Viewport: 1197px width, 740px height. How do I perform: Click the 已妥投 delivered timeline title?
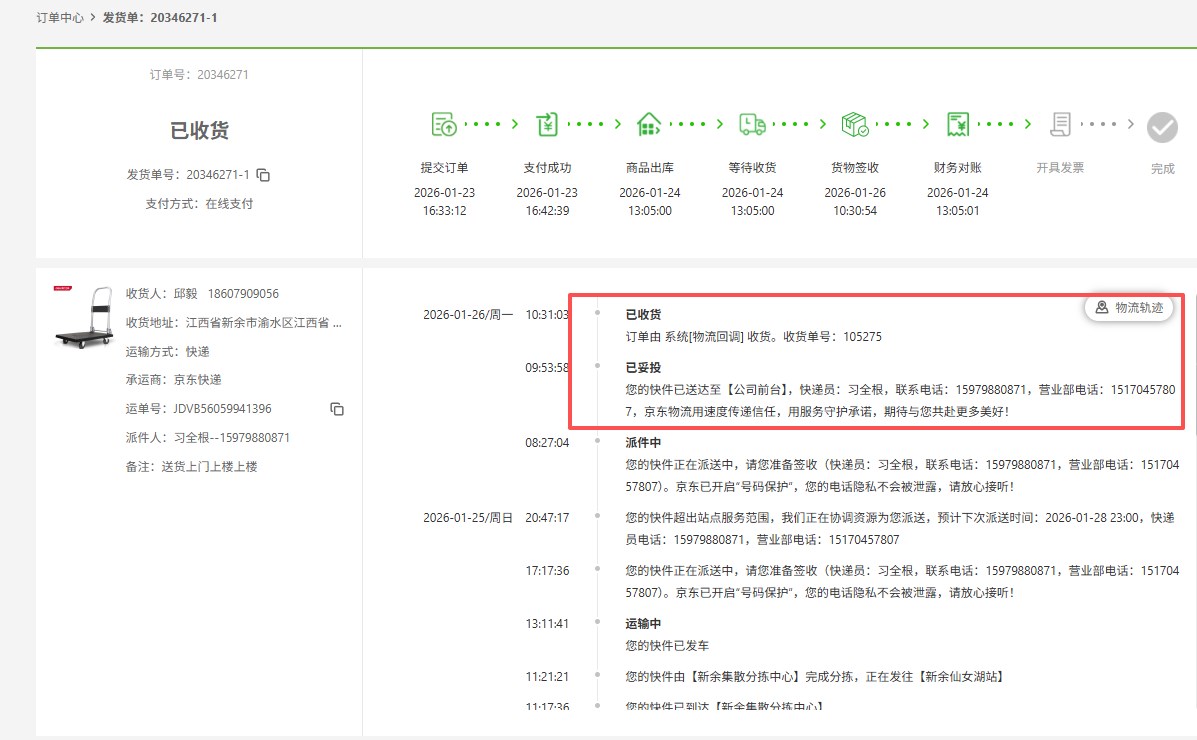[x=643, y=367]
